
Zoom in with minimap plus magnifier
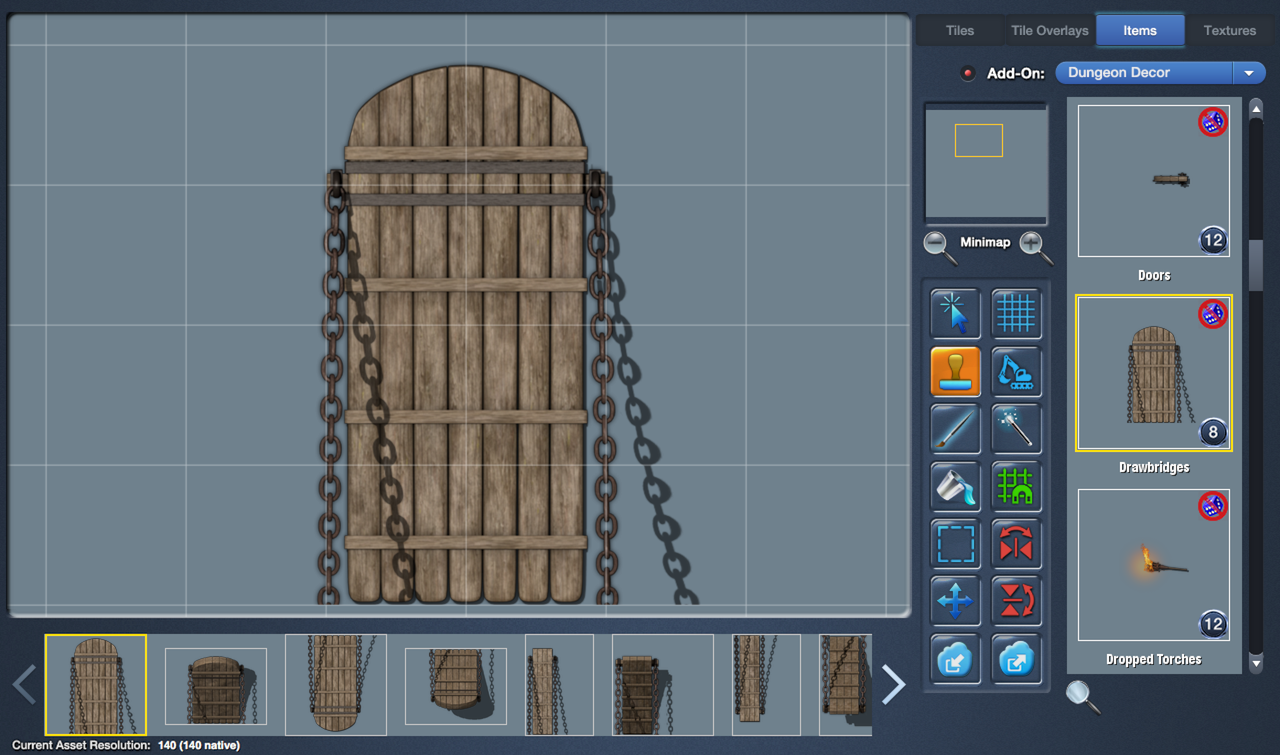(1036, 246)
